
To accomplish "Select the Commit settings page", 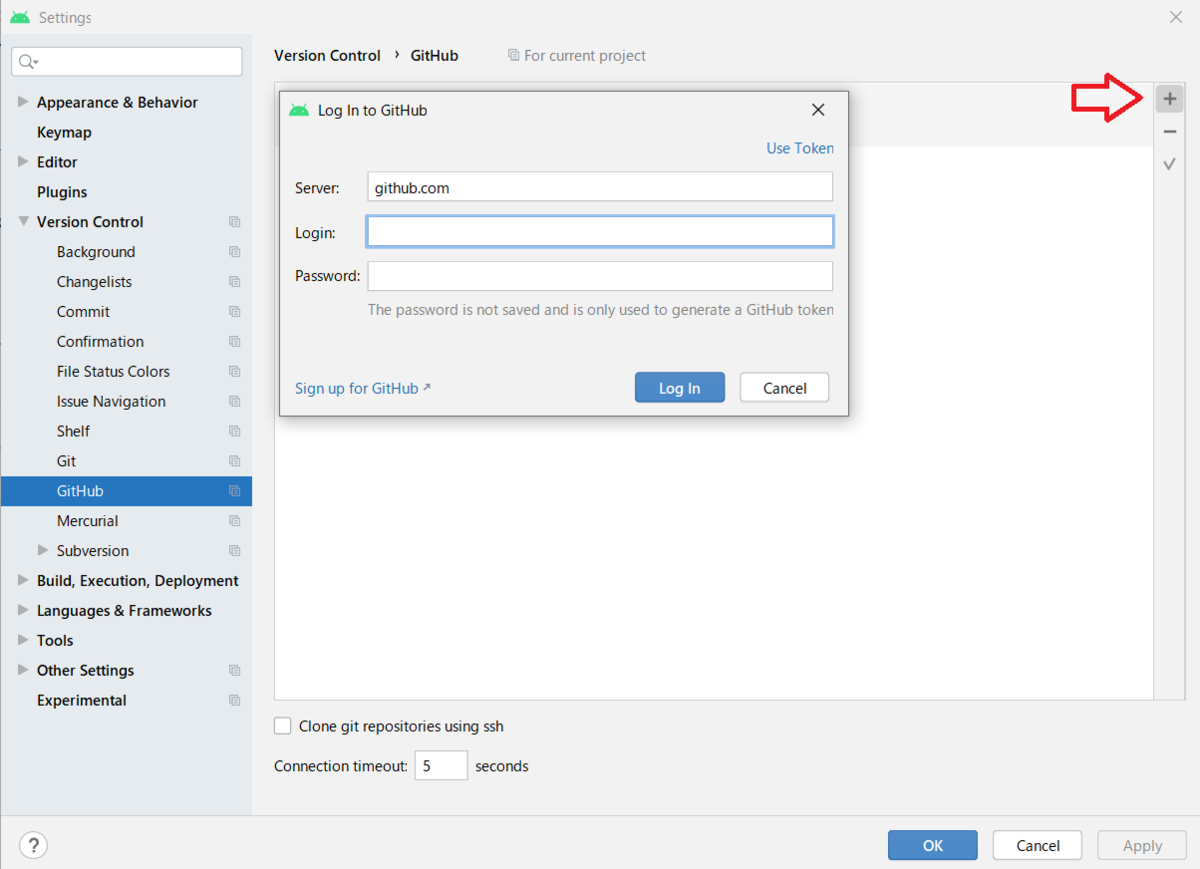I will coord(83,312).
